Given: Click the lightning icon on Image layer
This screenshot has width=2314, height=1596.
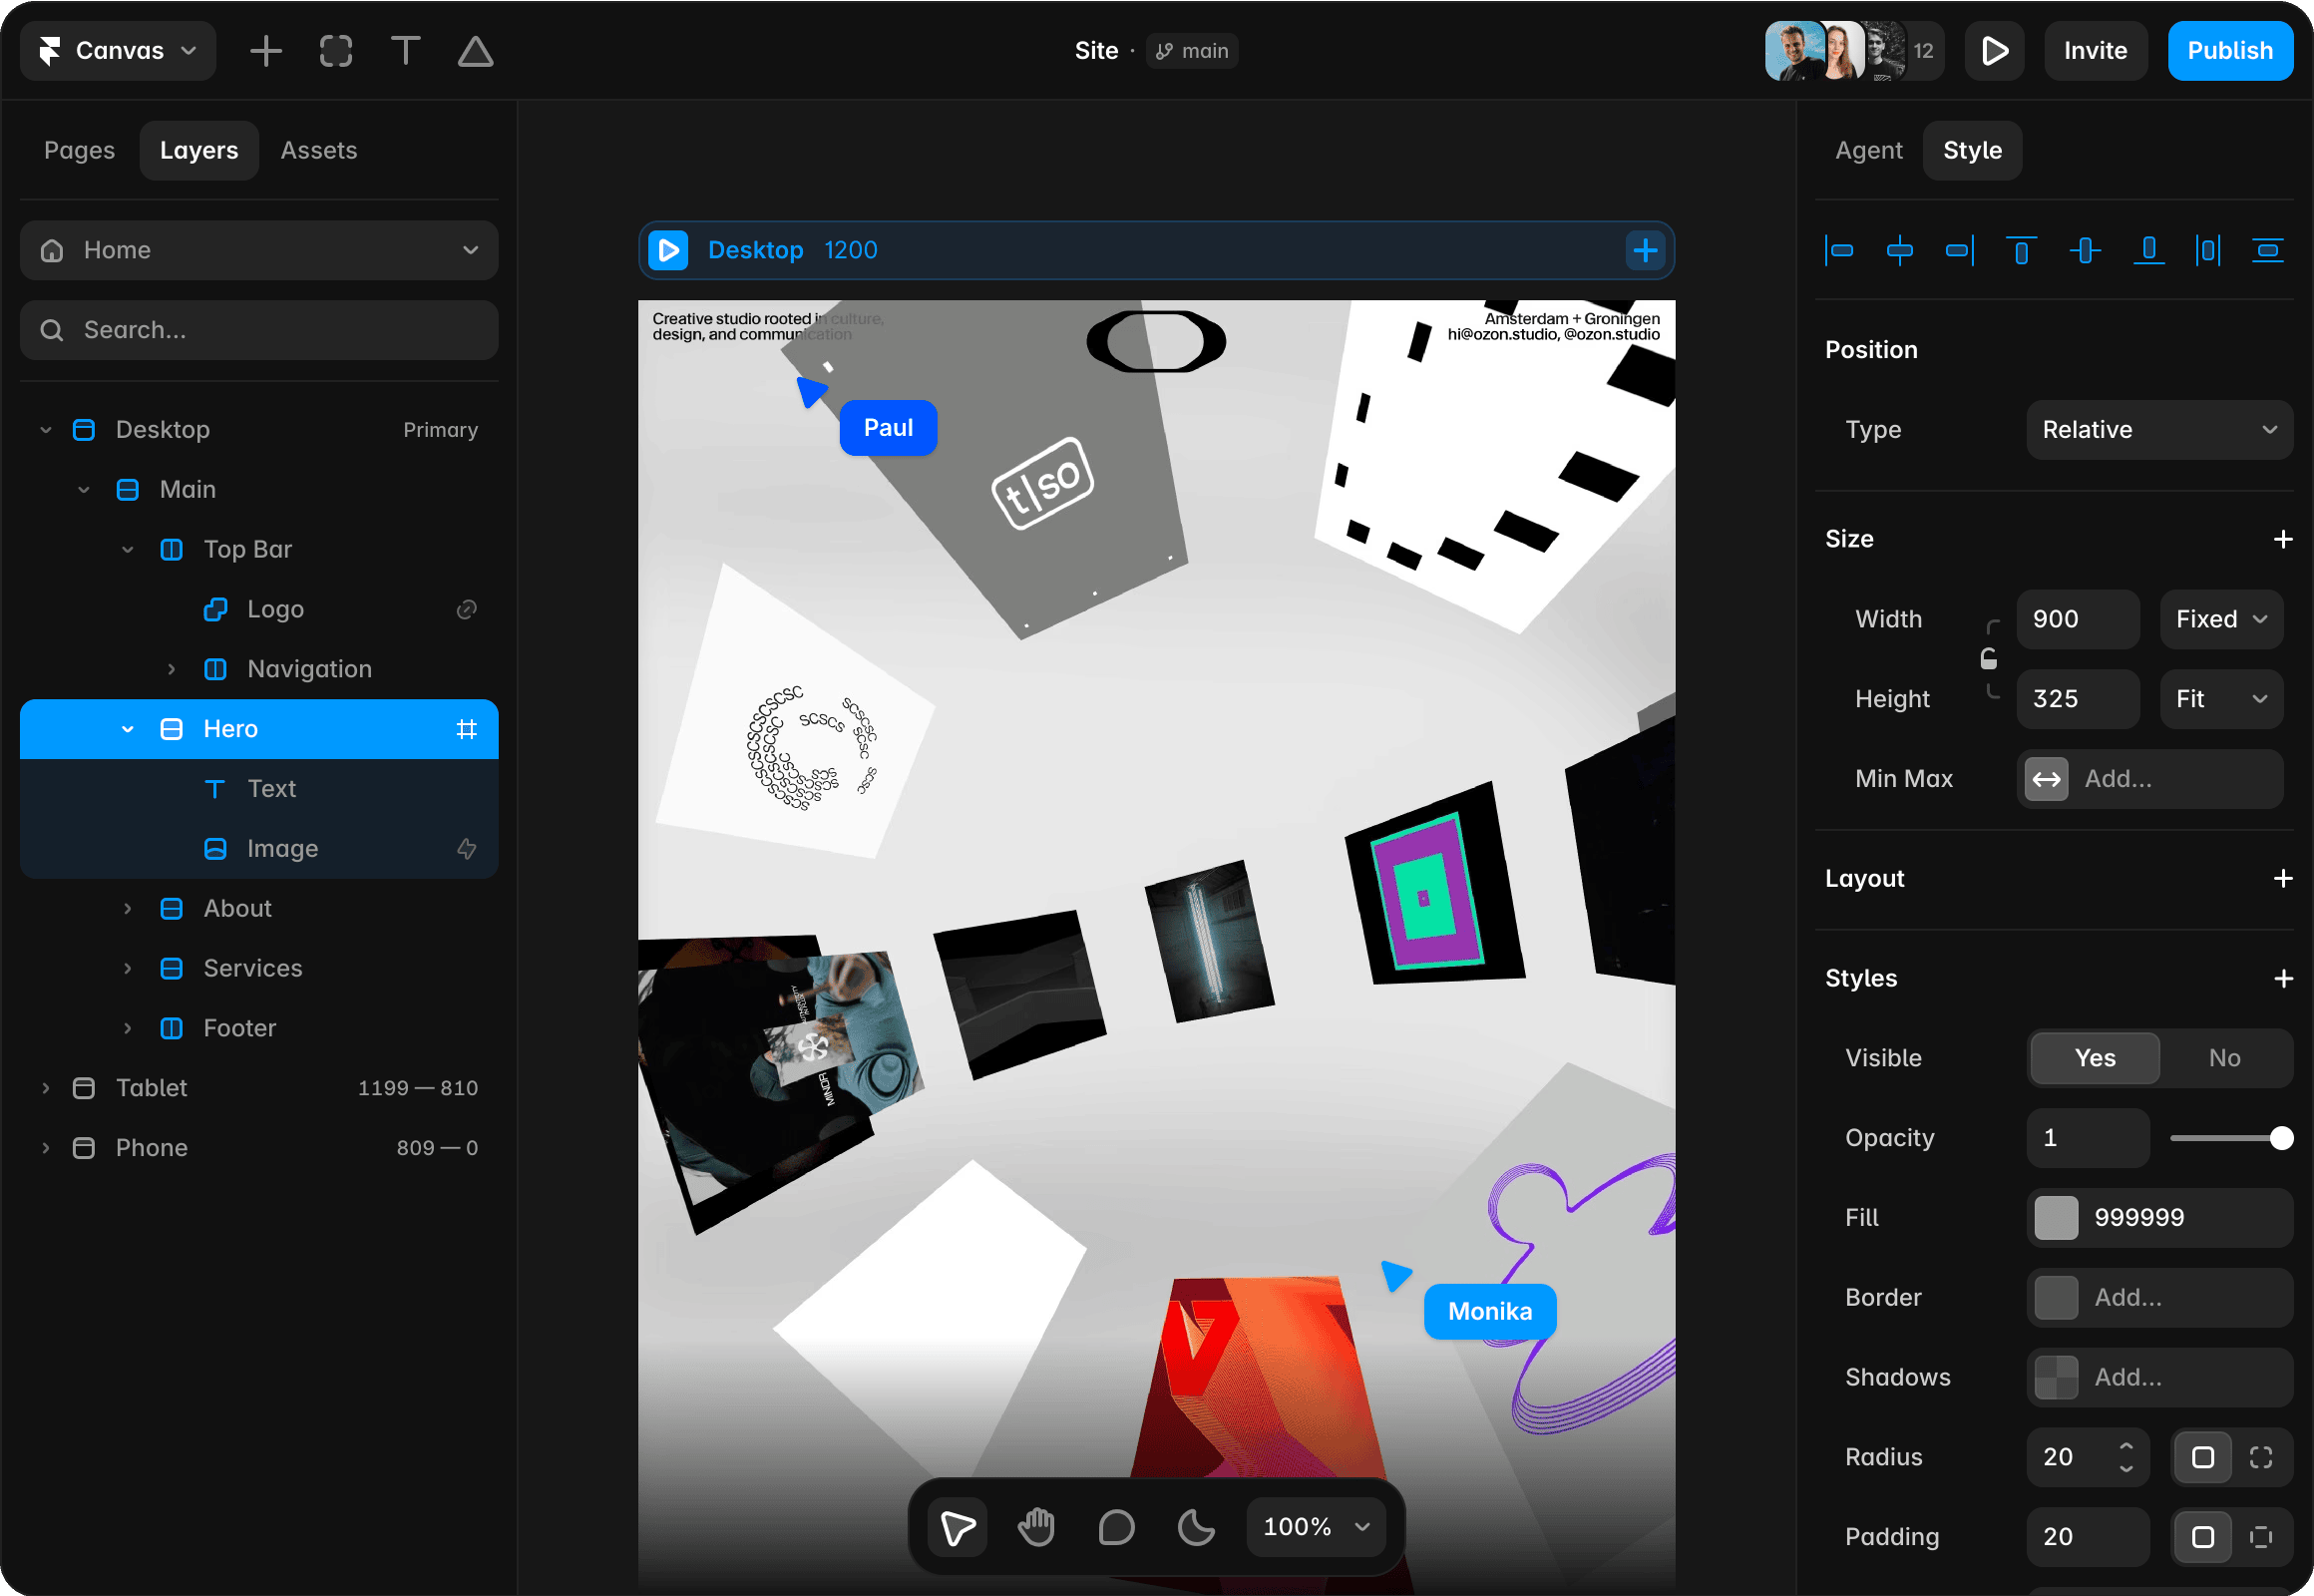Looking at the screenshot, I should (466, 849).
